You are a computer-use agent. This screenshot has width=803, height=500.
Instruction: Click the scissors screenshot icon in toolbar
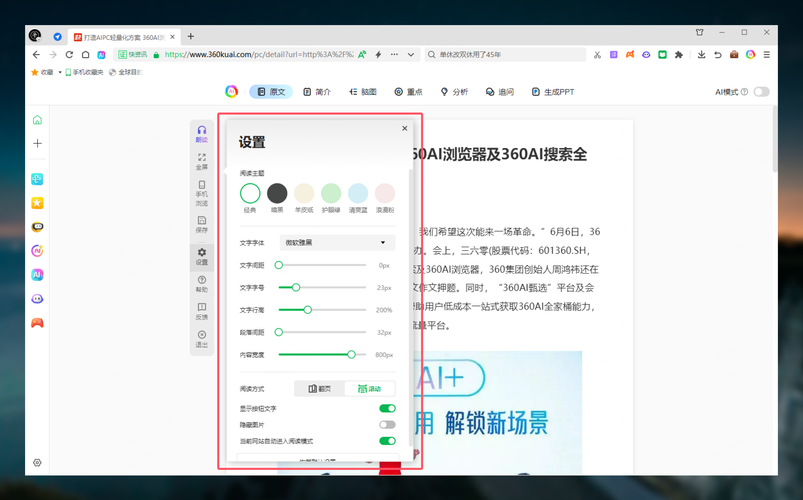click(x=597, y=54)
